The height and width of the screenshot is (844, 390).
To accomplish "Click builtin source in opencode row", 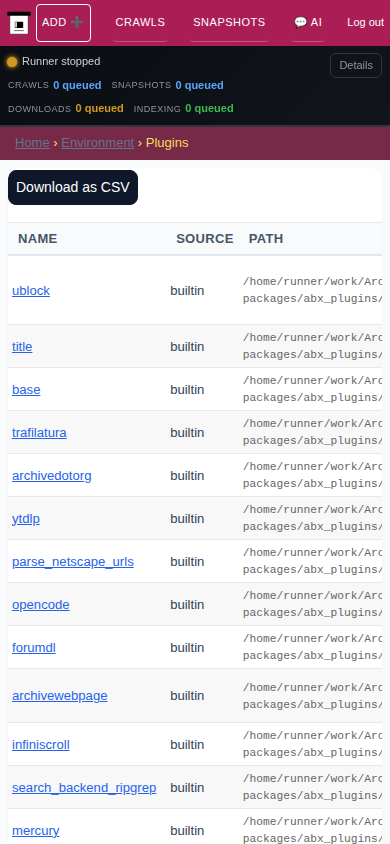I will click(187, 605).
